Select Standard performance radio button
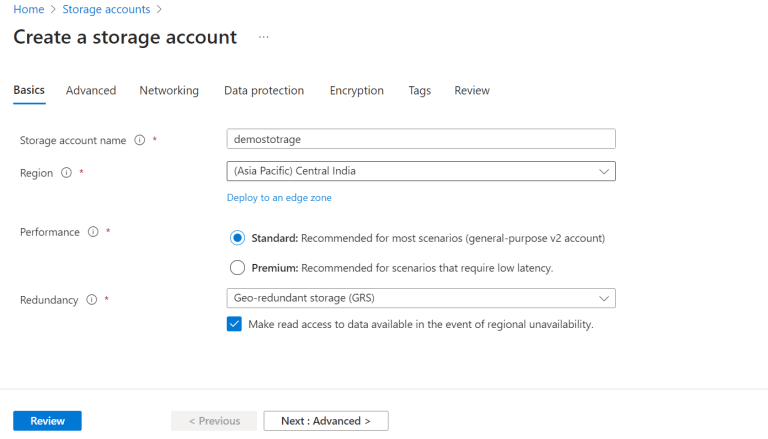 coord(237,238)
